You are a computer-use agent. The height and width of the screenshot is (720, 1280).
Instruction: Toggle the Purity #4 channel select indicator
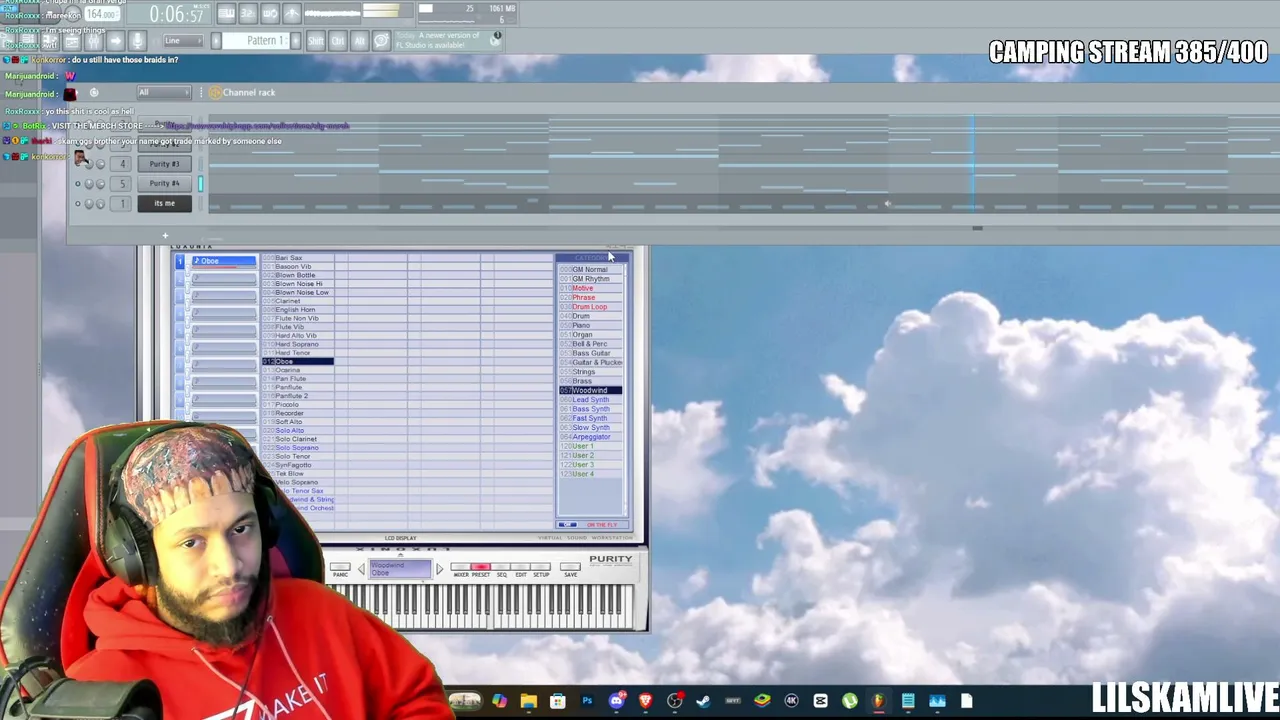(x=200, y=184)
